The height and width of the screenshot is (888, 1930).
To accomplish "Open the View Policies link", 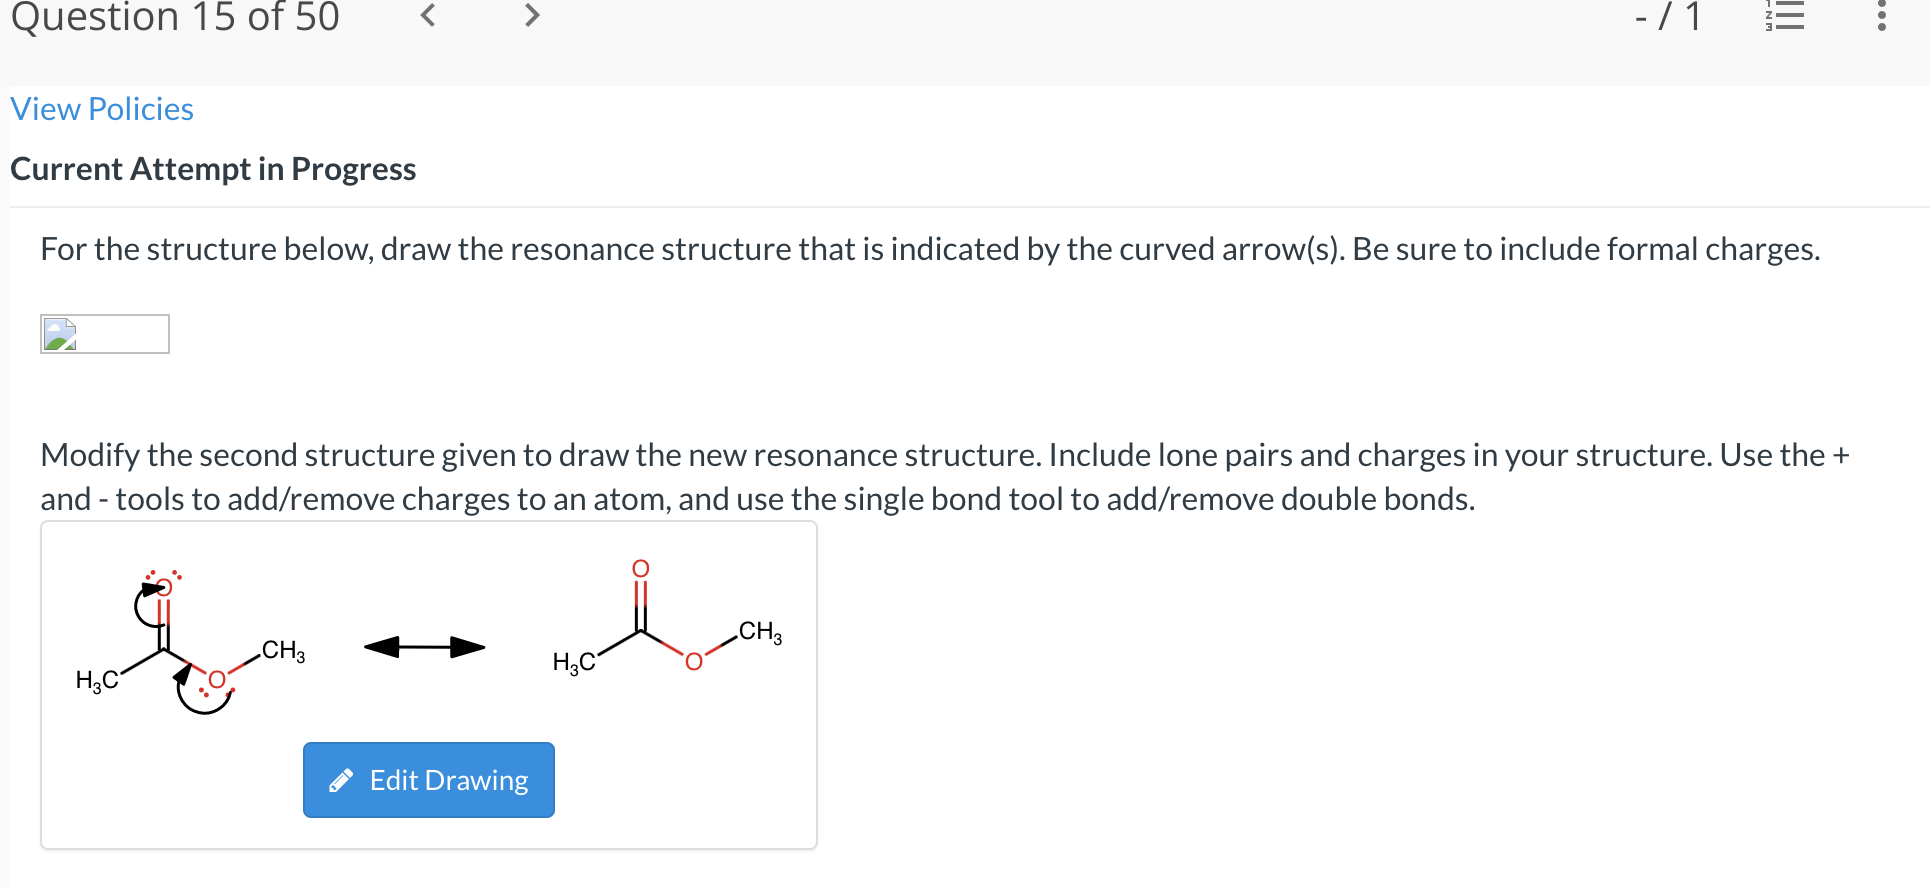I will click(x=101, y=109).
